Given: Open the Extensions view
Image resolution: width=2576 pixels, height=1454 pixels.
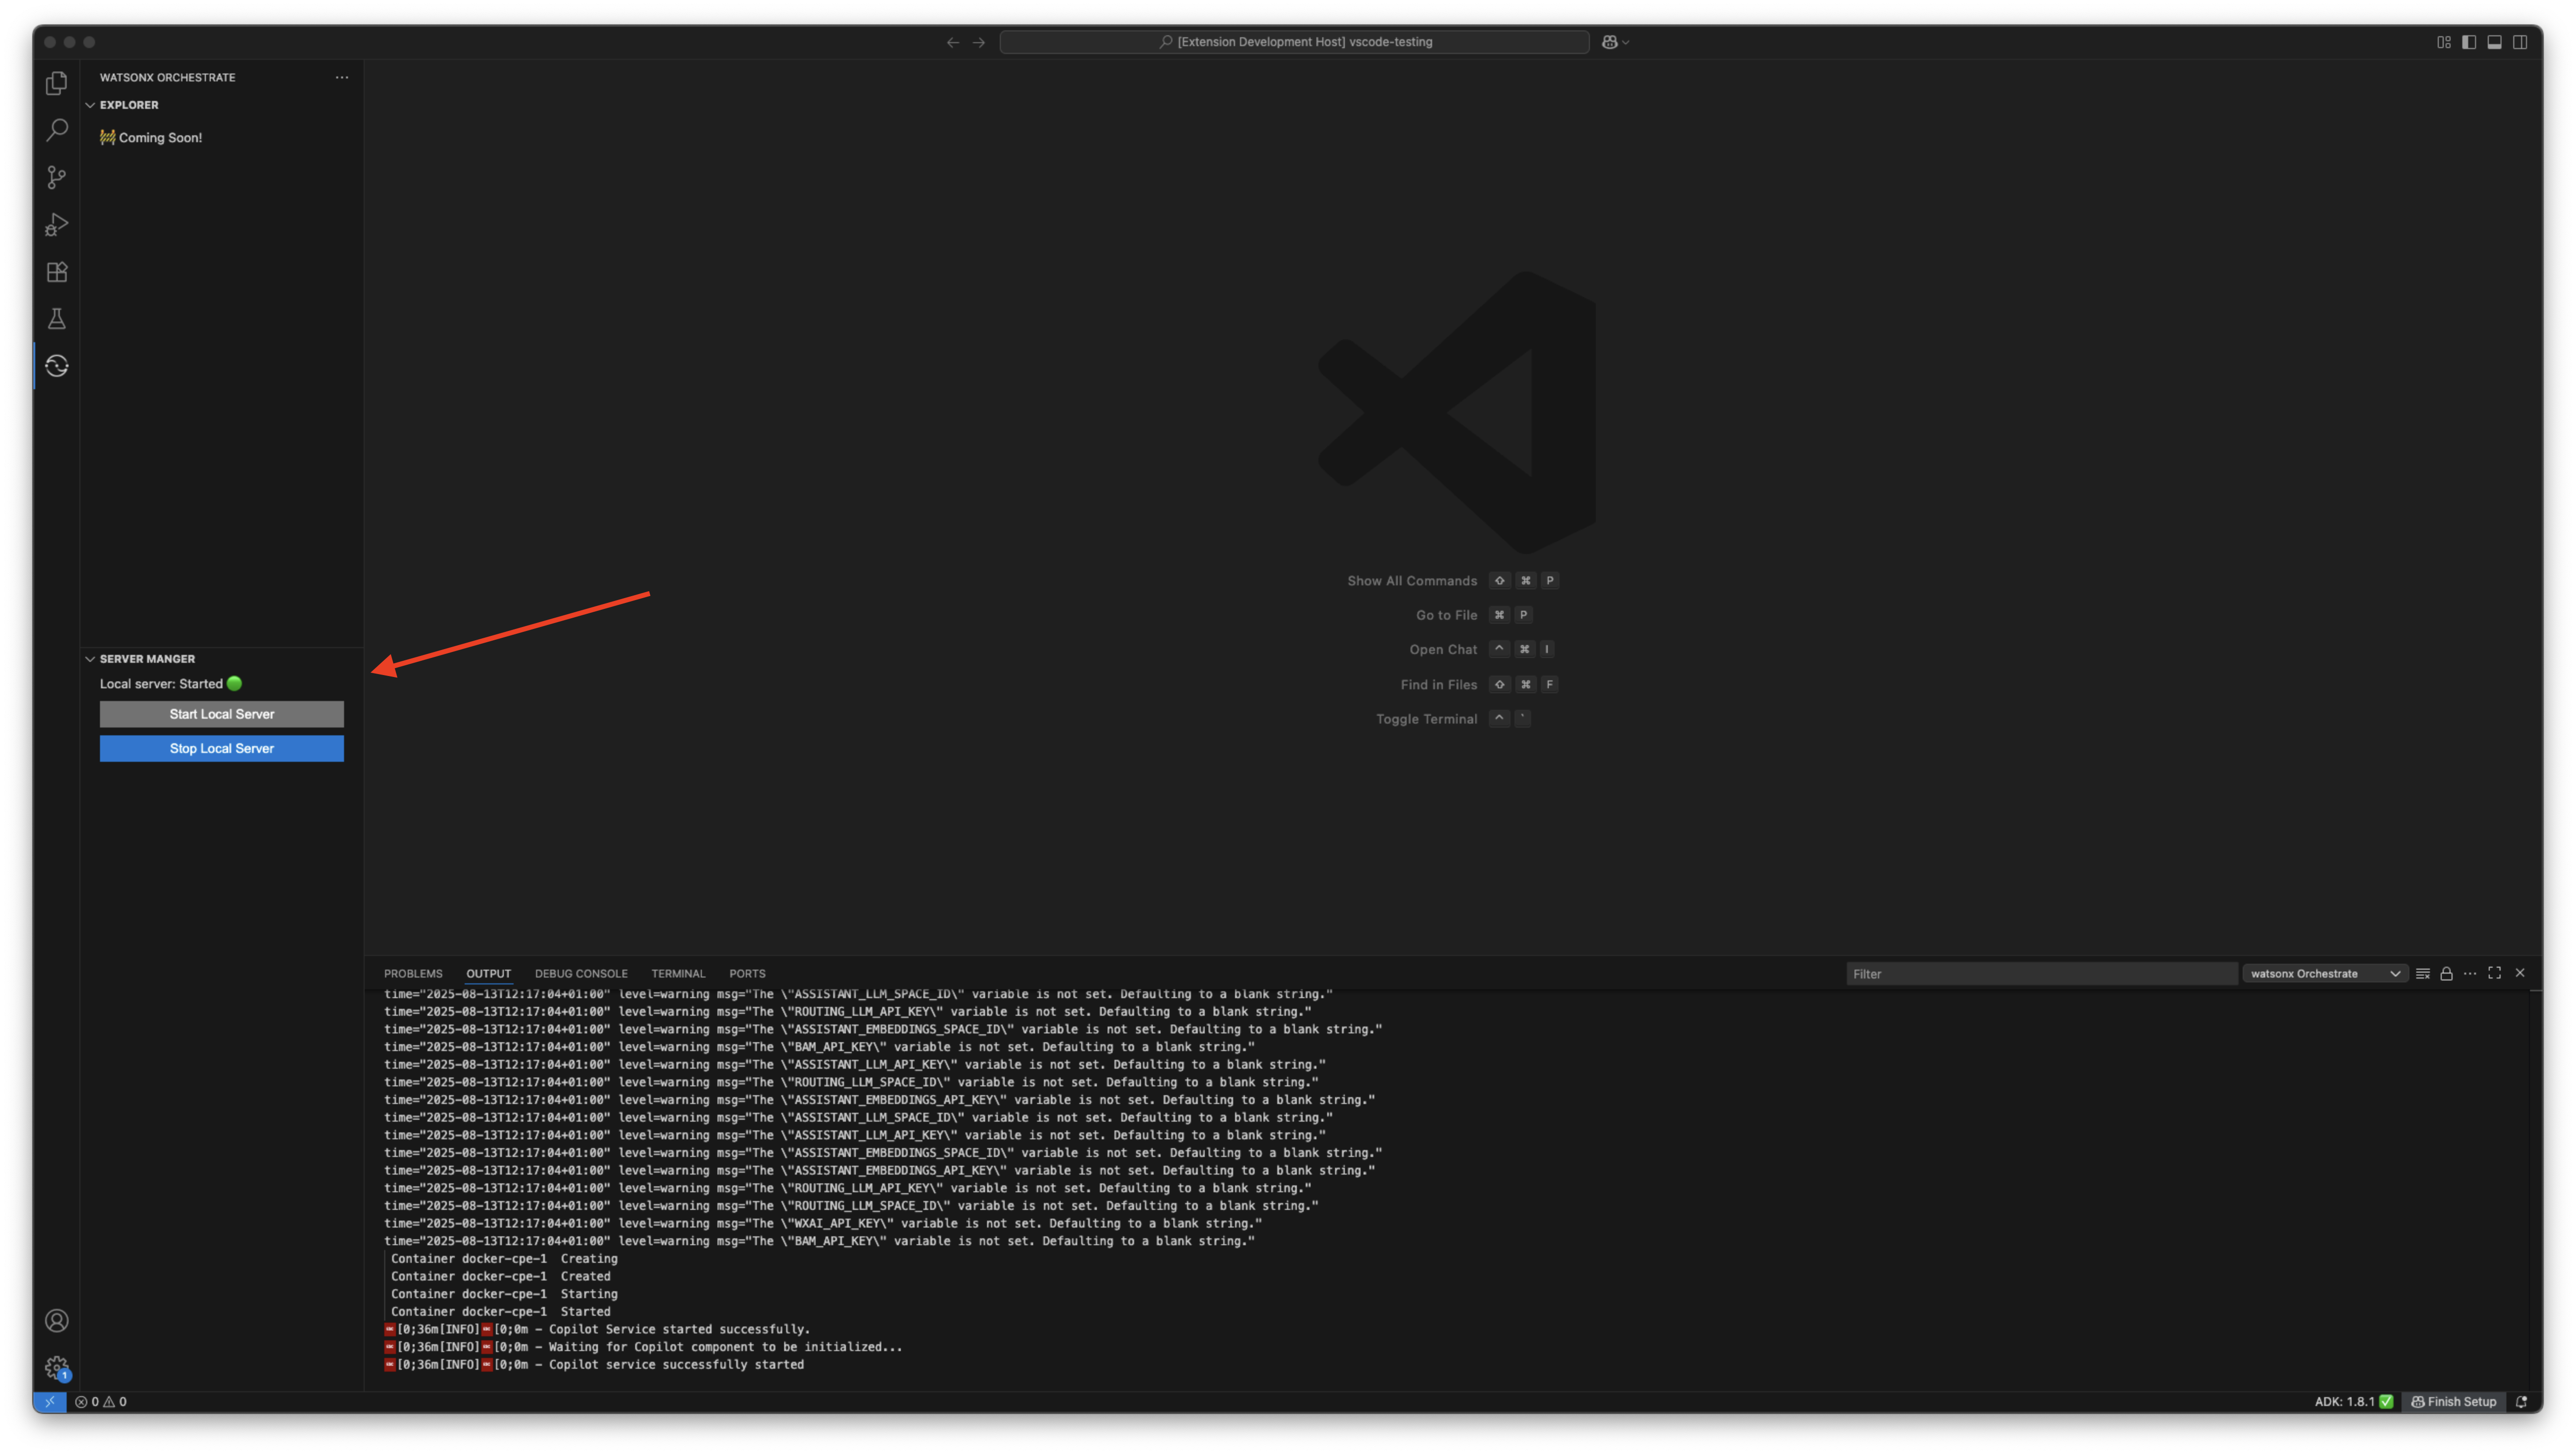Looking at the screenshot, I should click(x=57, y=272).
